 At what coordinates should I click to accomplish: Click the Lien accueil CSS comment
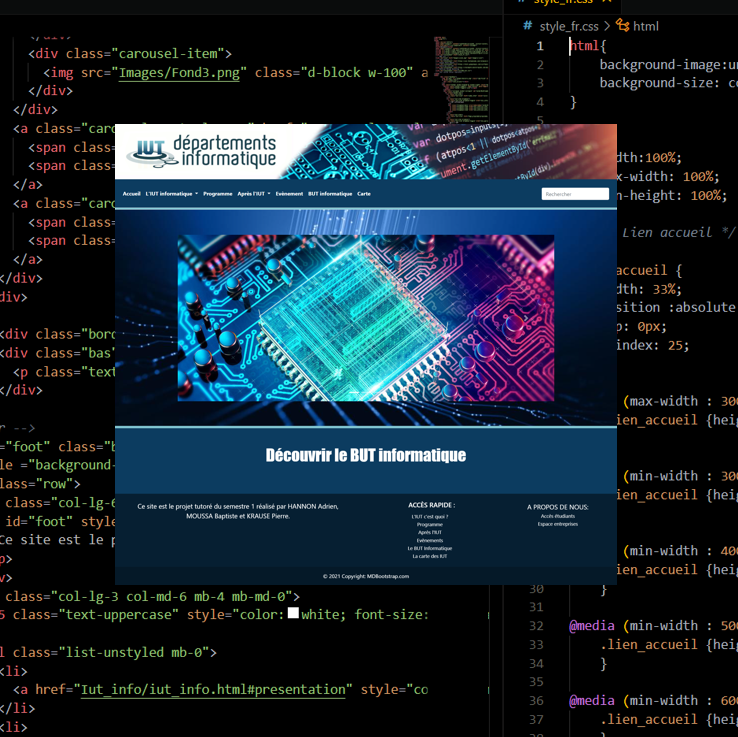[678, 232]
